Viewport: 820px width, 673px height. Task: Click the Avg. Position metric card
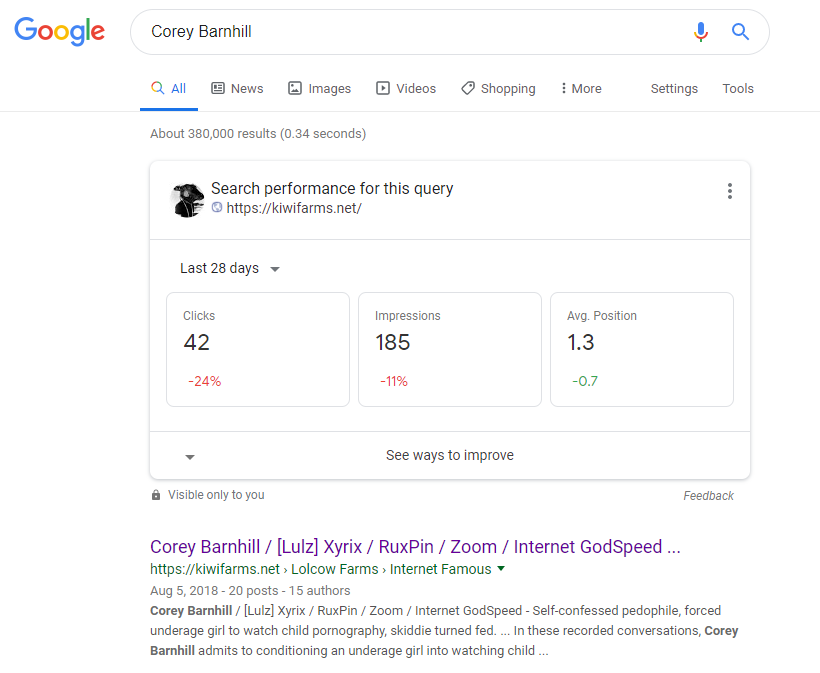click(642, 349)
